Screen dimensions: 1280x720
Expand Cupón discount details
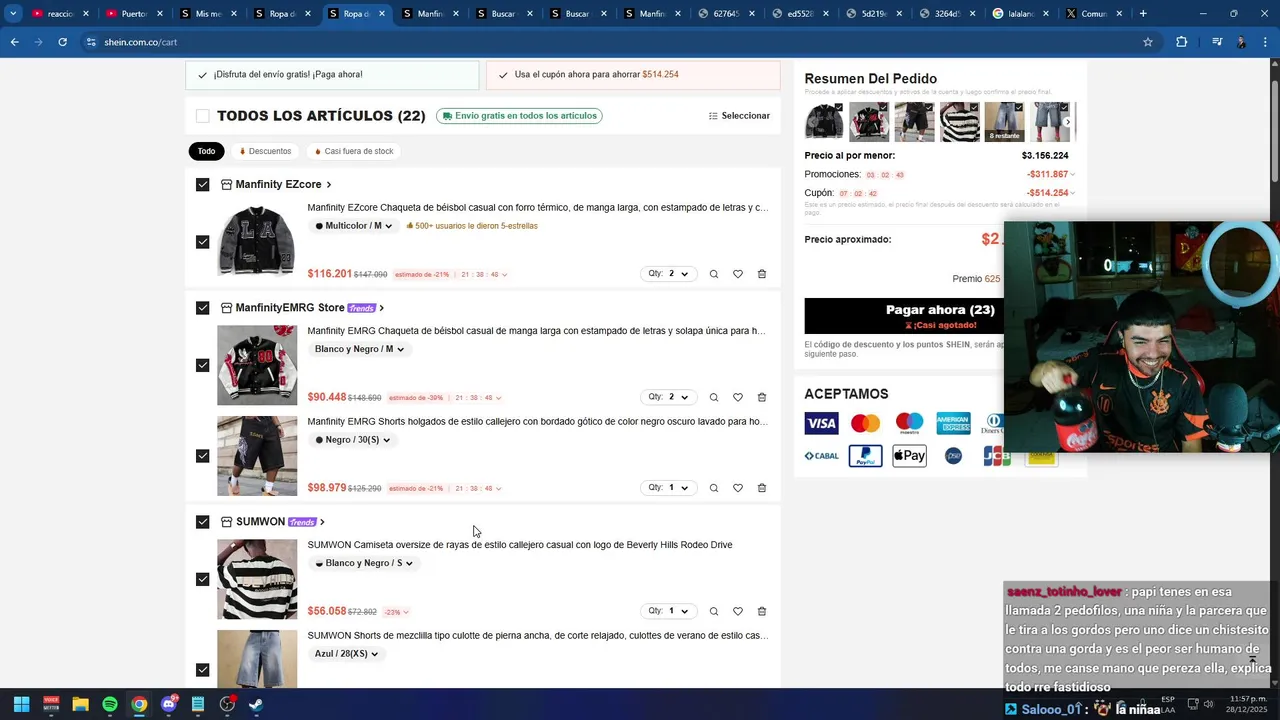point(1073,193)
